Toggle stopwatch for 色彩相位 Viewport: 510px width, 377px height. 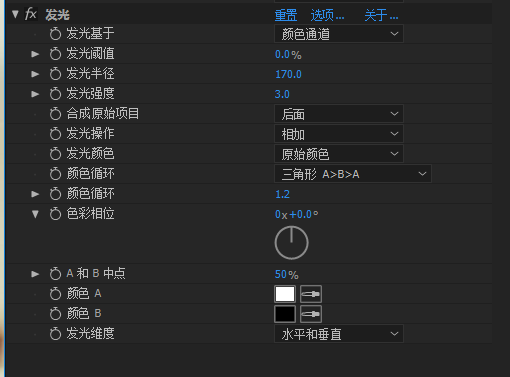tap(55, 214)
